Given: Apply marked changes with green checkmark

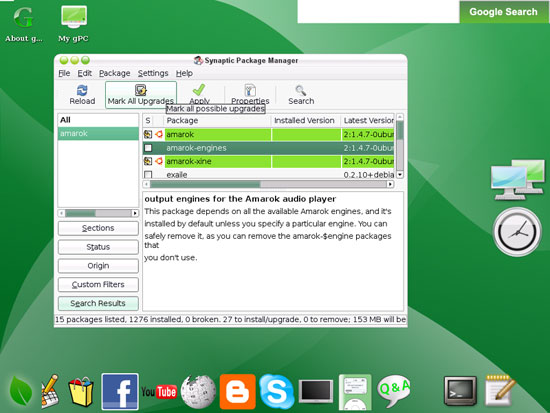Looking at the screenshot, I should (199, 90).
